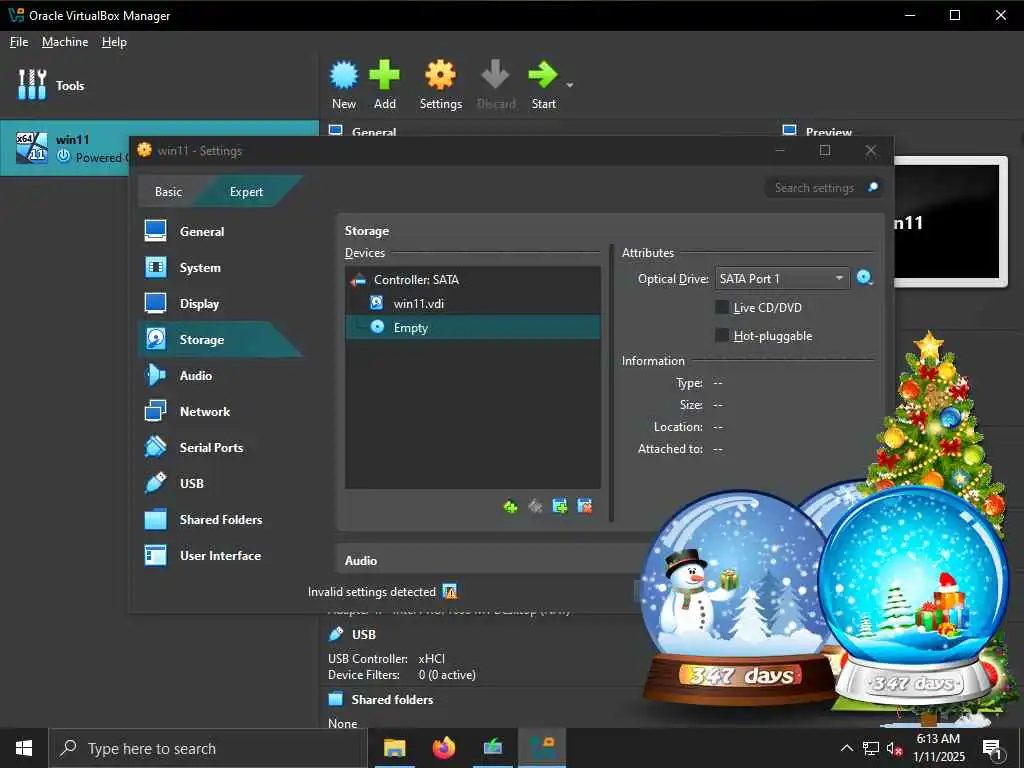Screen dimensions: 1024x768
Task: Open the notification center icon
Action: (x=992, y=748)
